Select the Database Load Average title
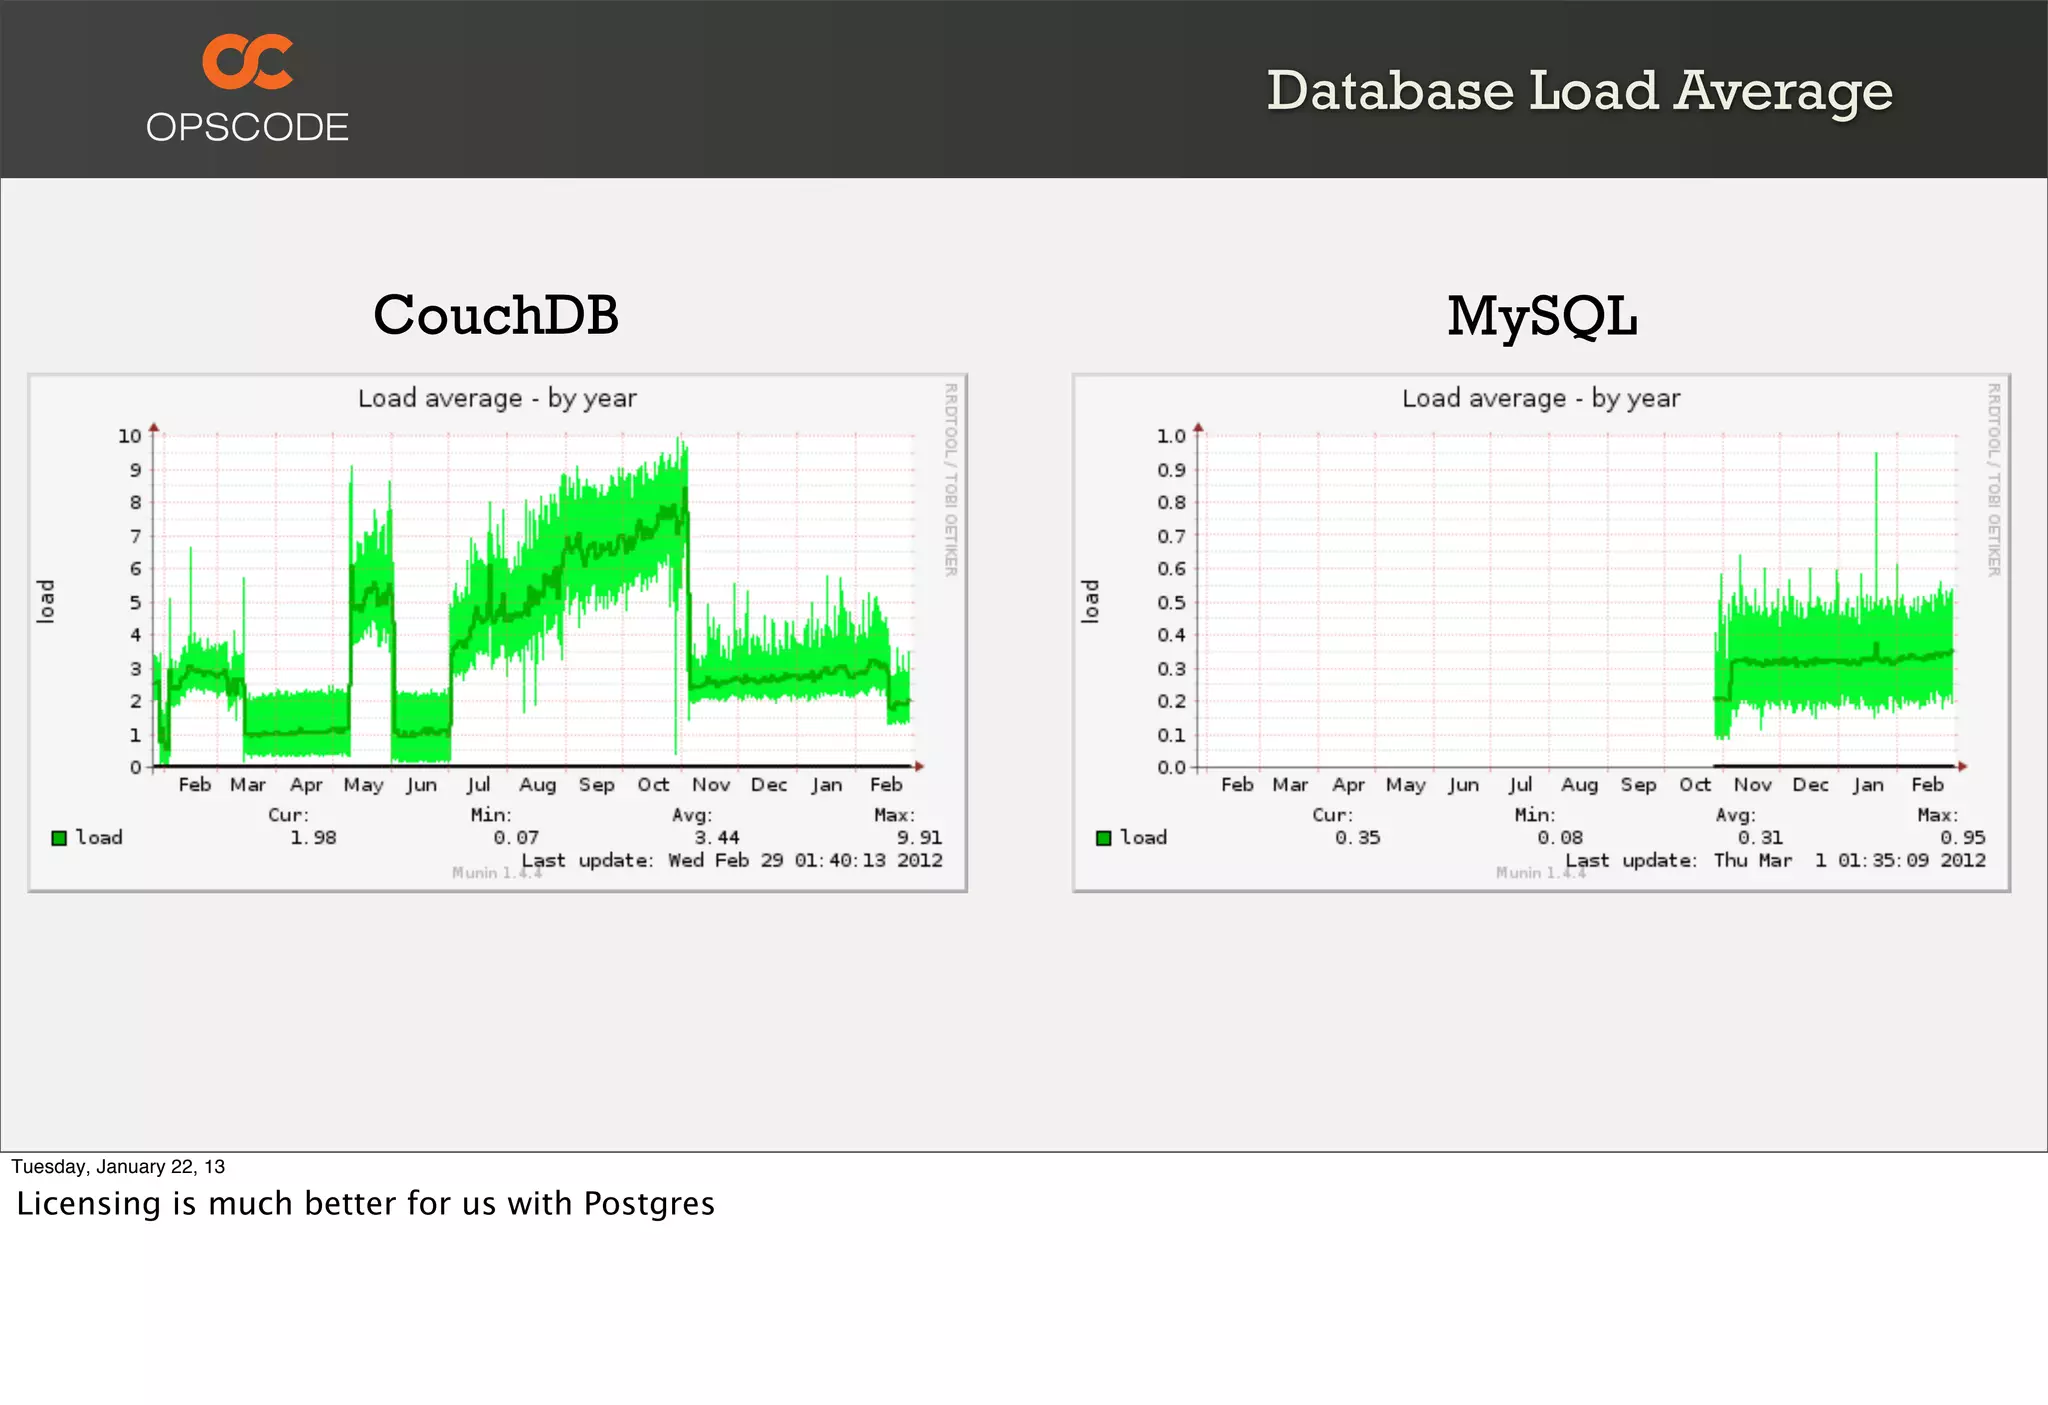Screen dimensions: 2048x1405 [1579, 92]
